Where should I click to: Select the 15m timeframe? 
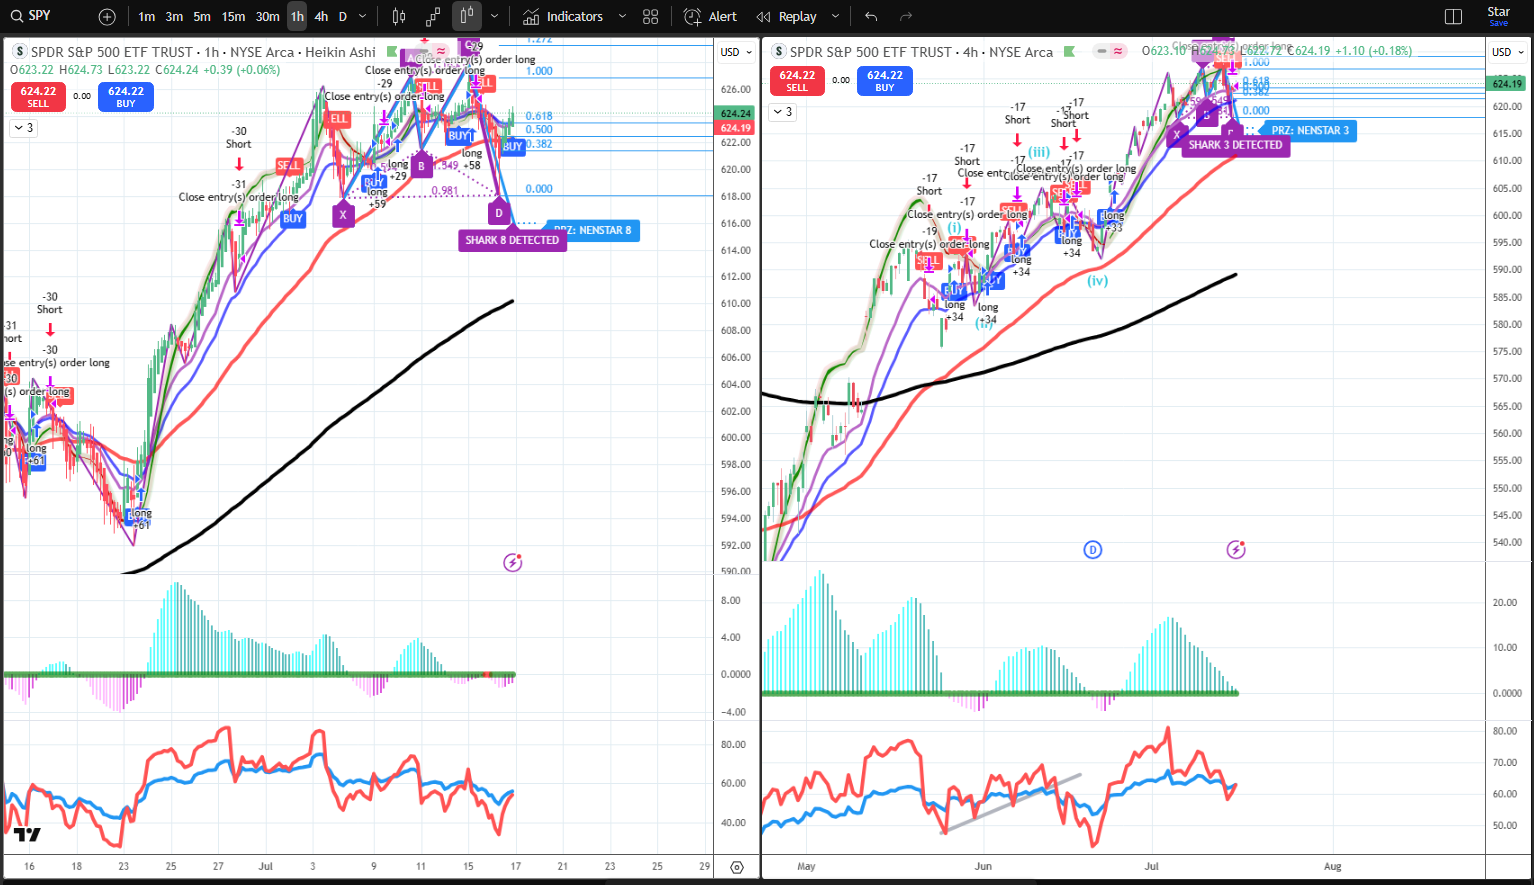[x=233, y=17]
